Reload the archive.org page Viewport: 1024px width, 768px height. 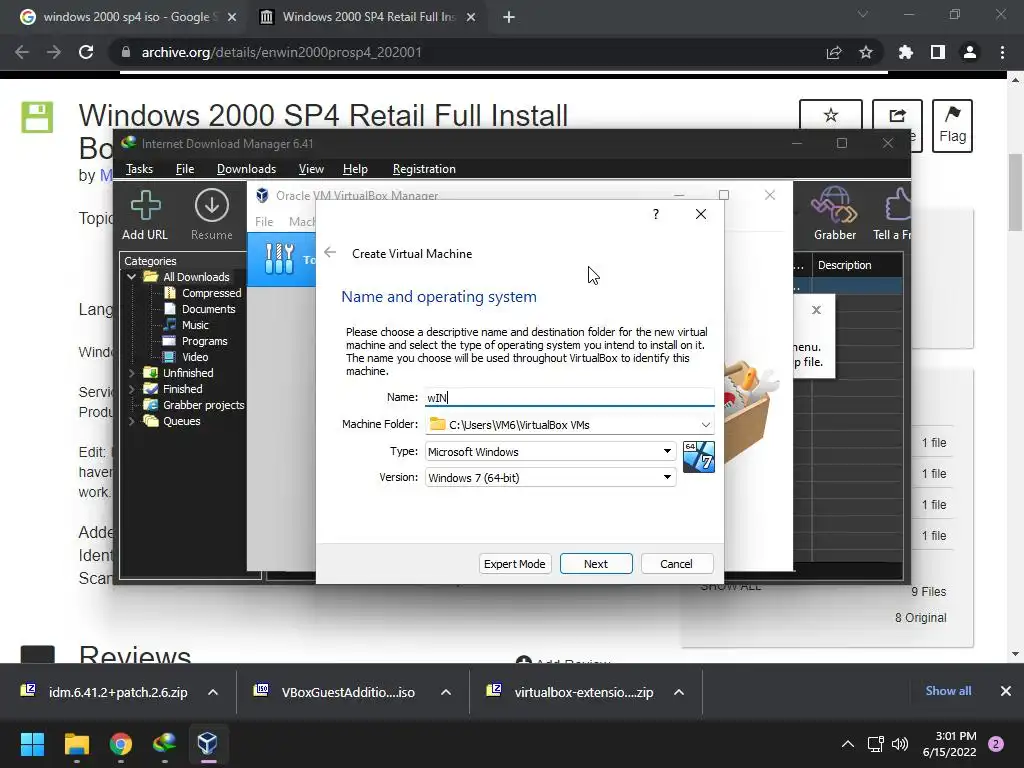86,52
